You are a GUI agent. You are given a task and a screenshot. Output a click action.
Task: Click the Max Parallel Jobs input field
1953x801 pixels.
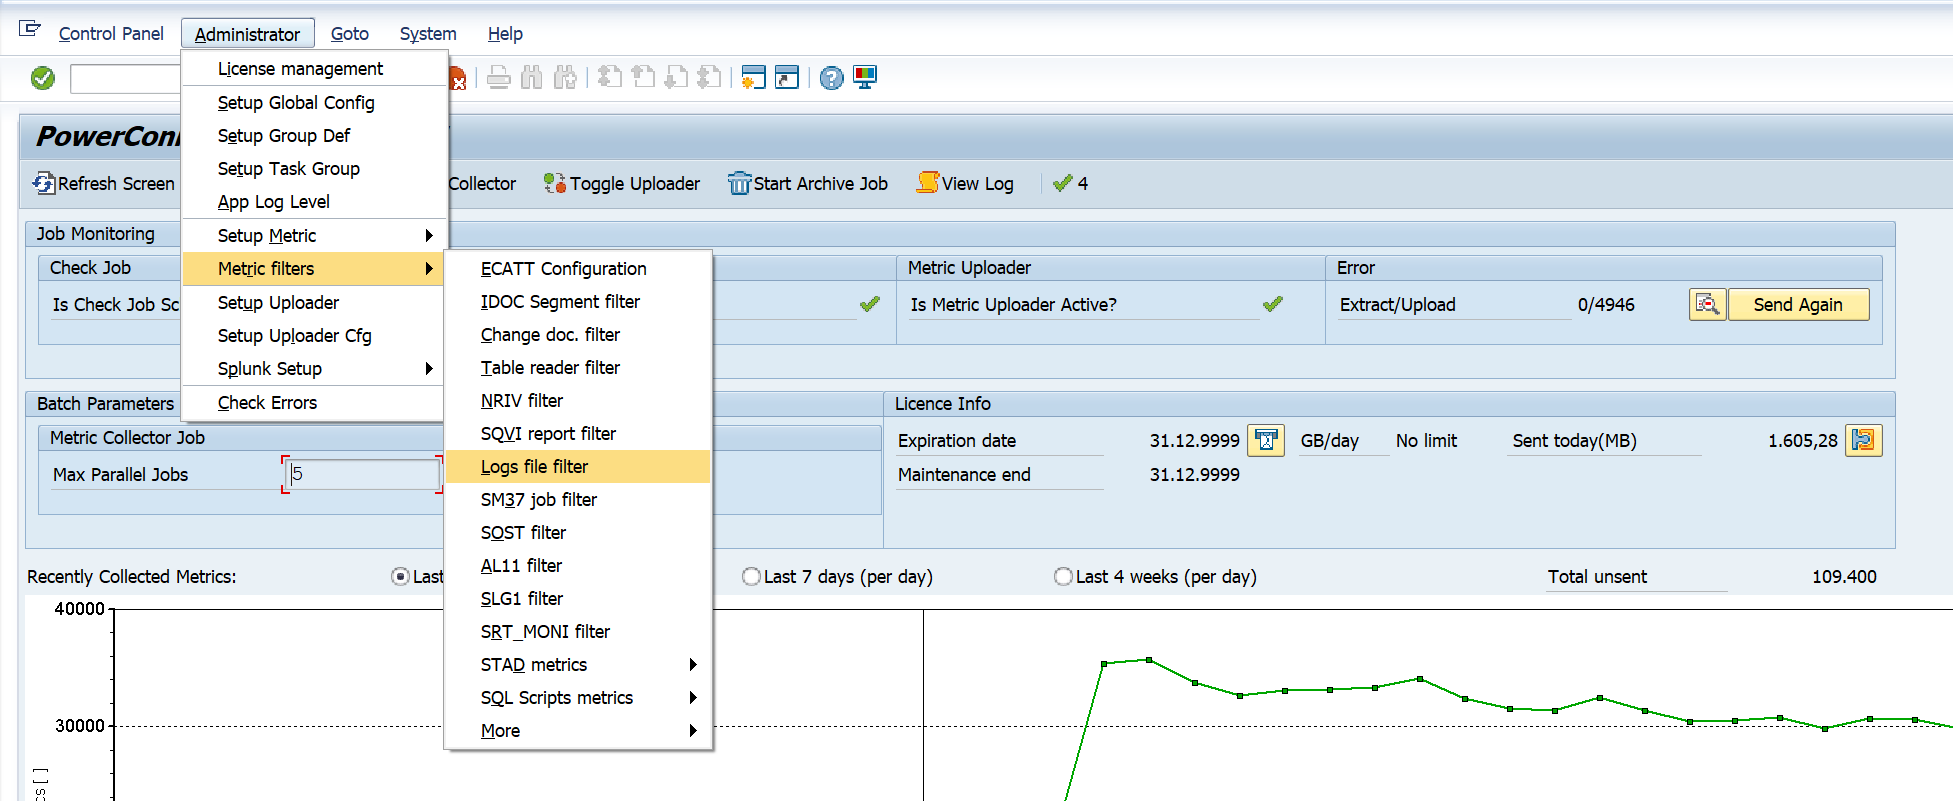coord(362,475)
